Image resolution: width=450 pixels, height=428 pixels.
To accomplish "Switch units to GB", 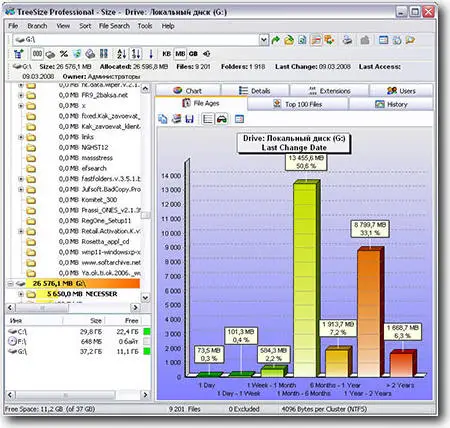I will coord(193,54).
